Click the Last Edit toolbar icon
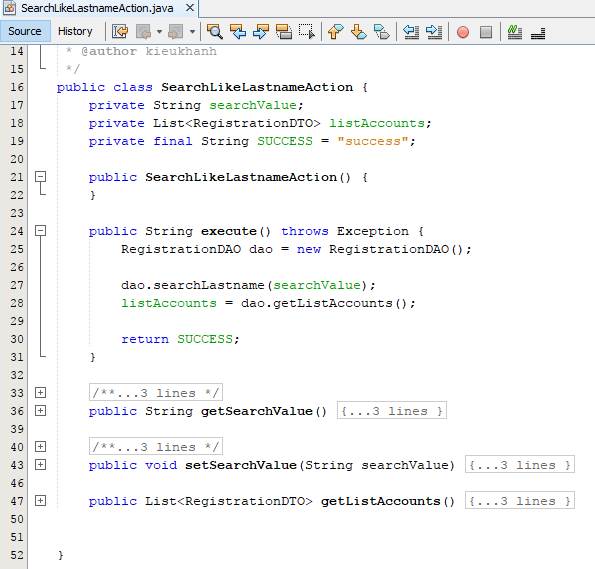The height and width of the screenshot is (569, 595). 120,32
